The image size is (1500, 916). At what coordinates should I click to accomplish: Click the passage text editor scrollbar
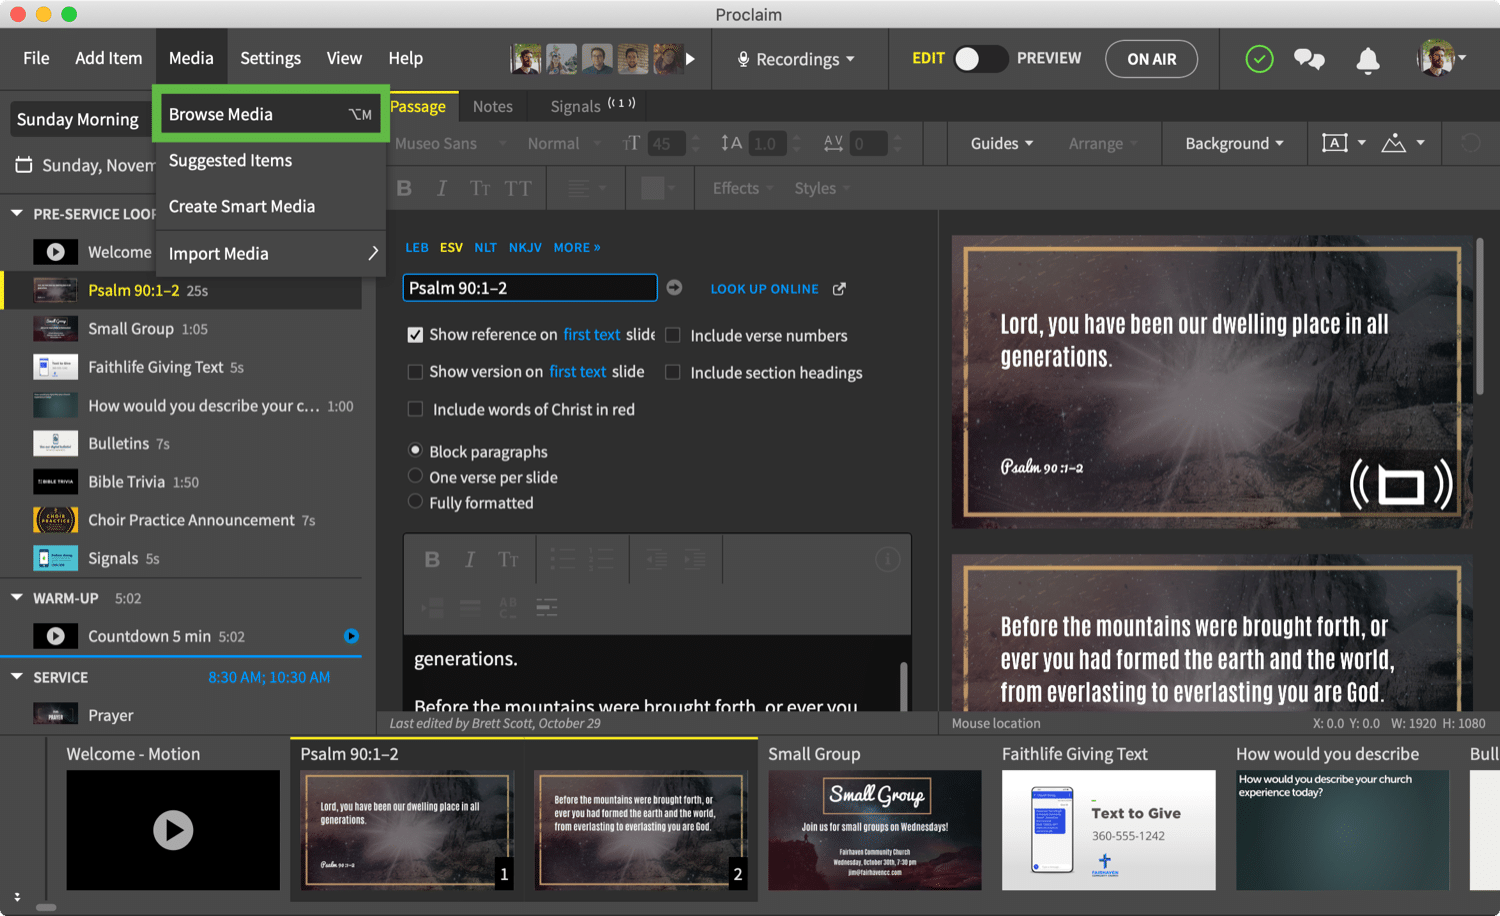904,685
